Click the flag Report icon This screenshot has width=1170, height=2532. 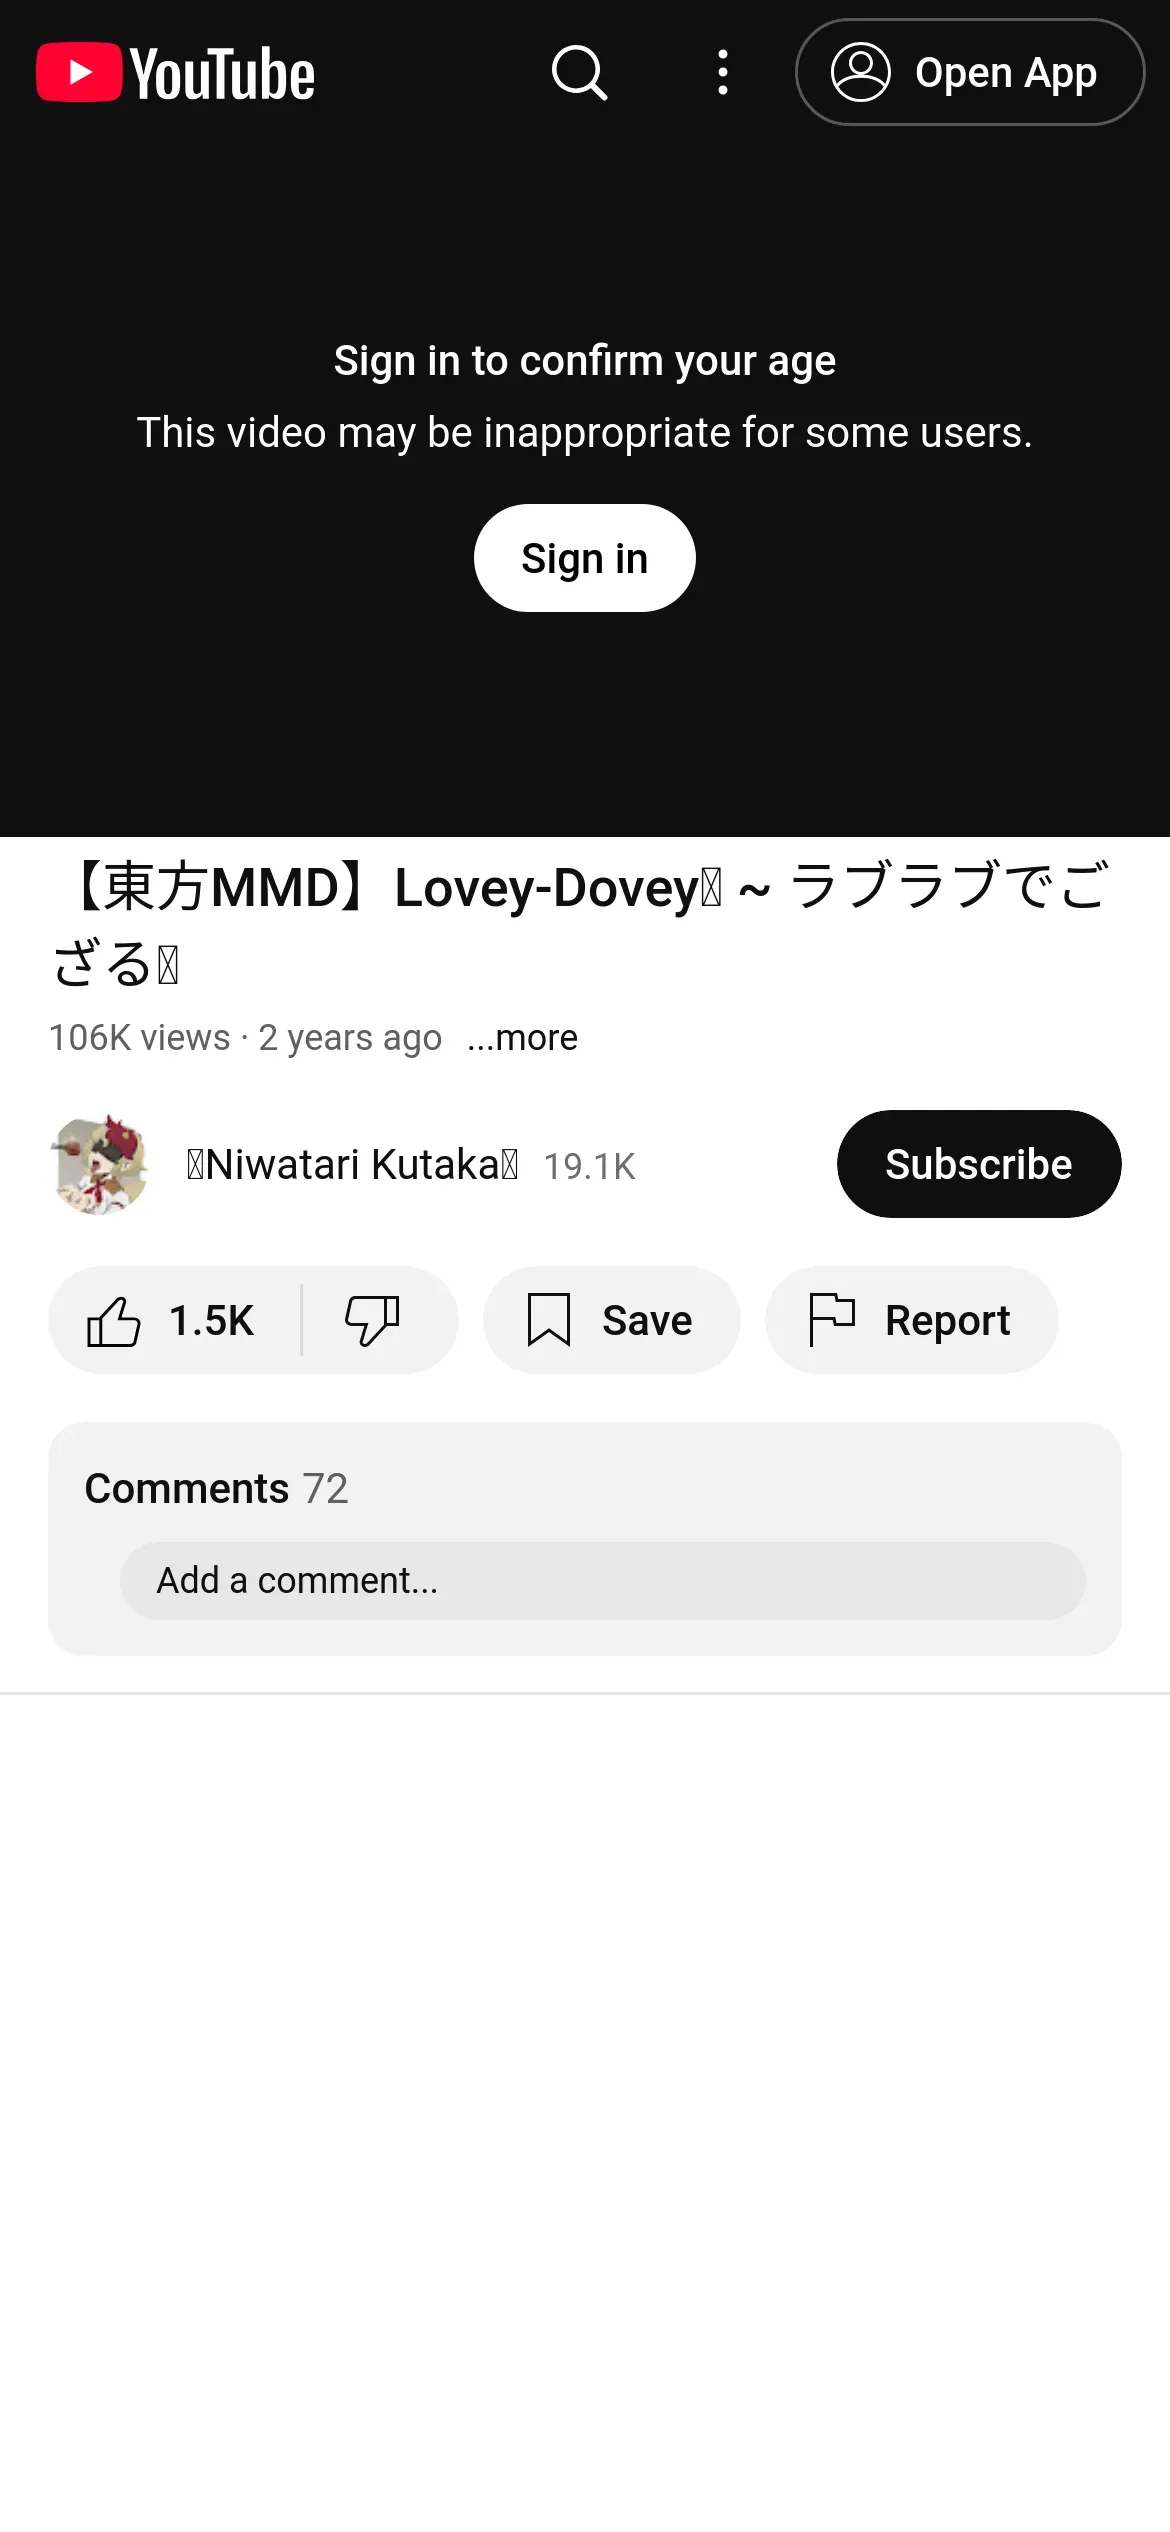[831, 1320]
